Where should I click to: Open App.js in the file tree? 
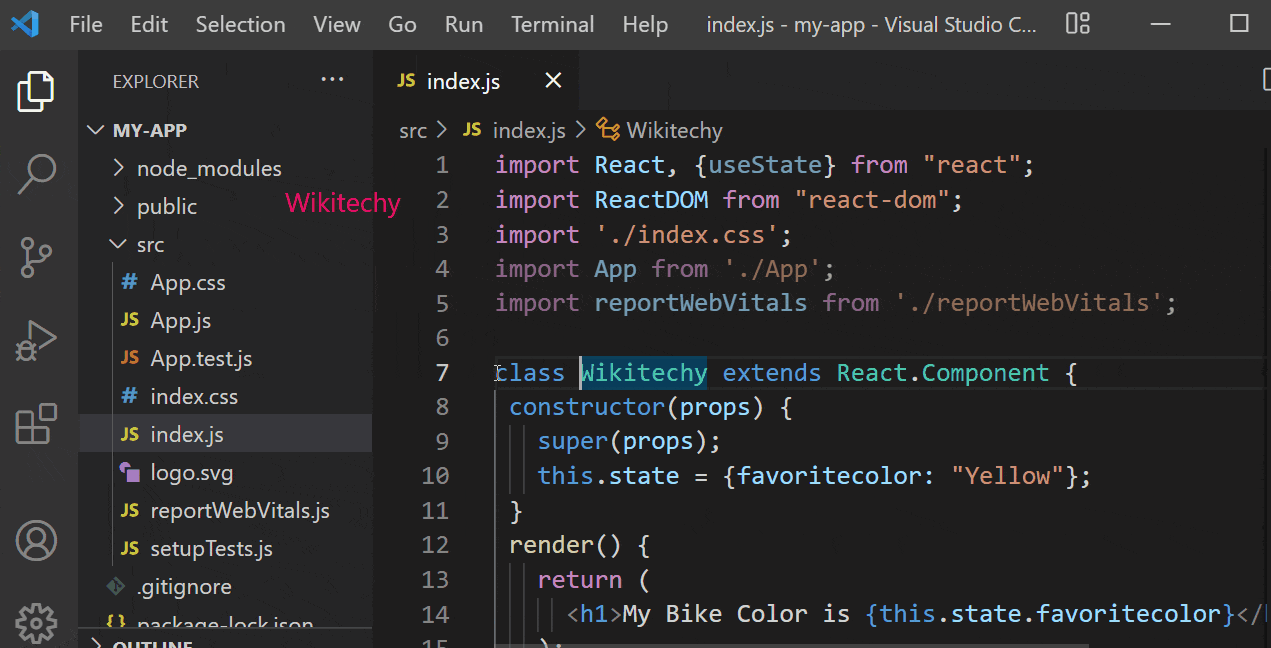(x=180, y=321)
